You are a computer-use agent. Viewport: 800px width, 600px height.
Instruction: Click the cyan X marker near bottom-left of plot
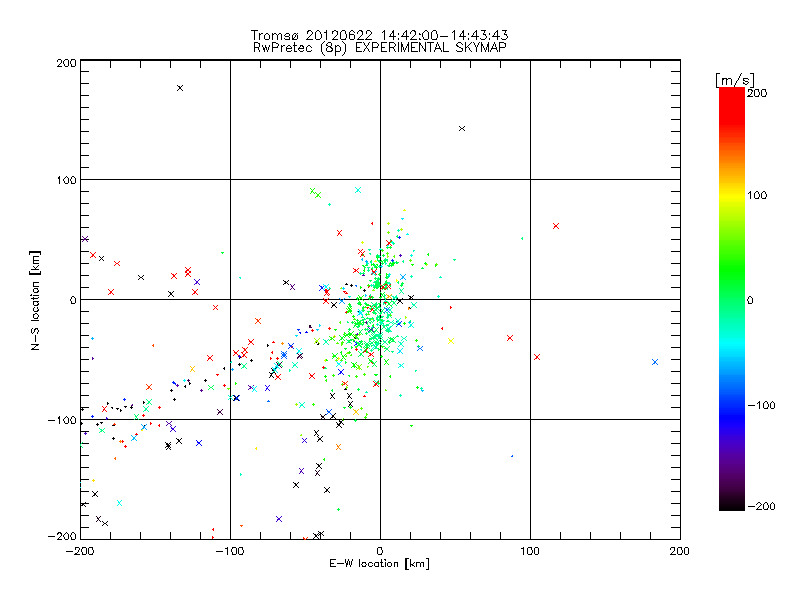[x=119, y=503]
